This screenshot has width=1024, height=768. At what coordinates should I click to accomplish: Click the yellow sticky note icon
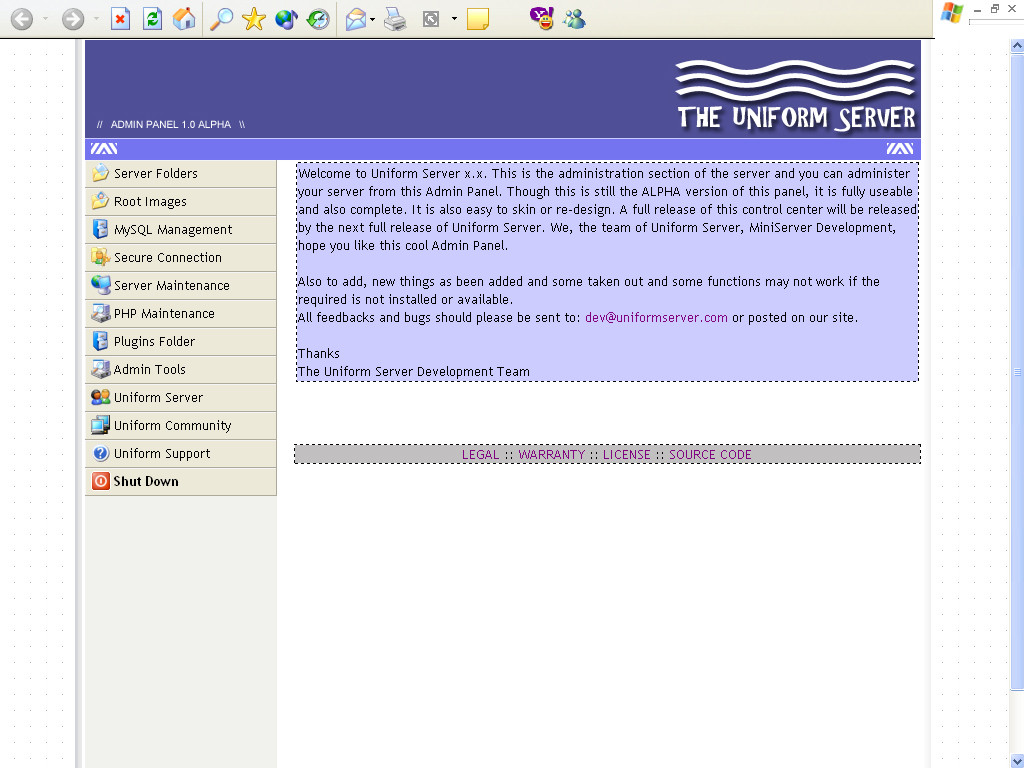click(478, 19)
